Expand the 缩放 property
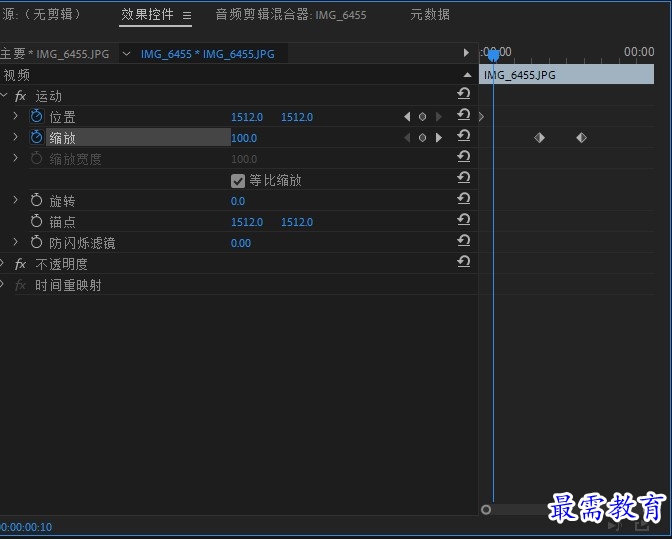The image size is (672, 539). [x=16, y=137]
